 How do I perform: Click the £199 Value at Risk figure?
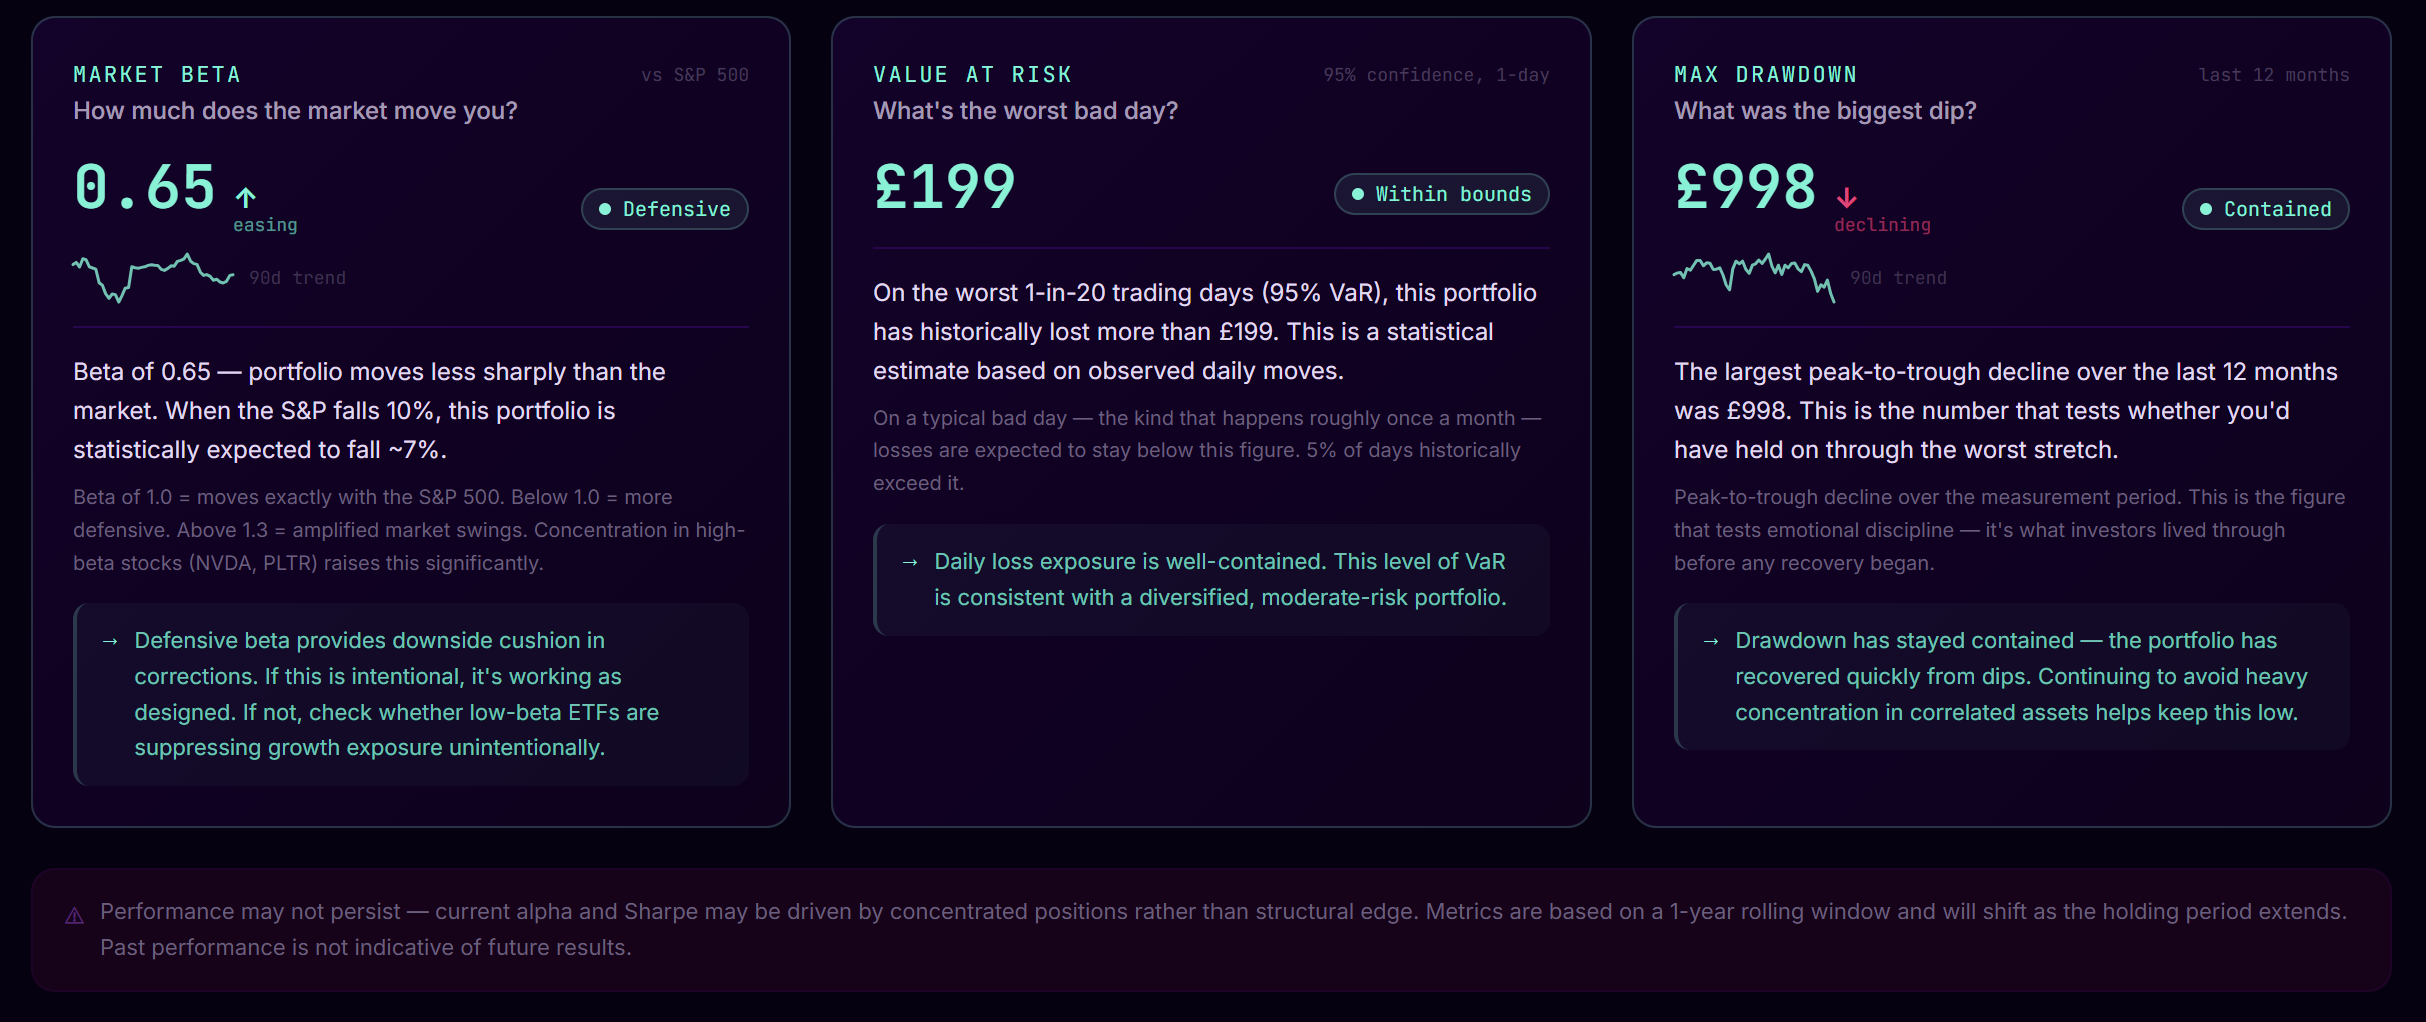(944, 186)
